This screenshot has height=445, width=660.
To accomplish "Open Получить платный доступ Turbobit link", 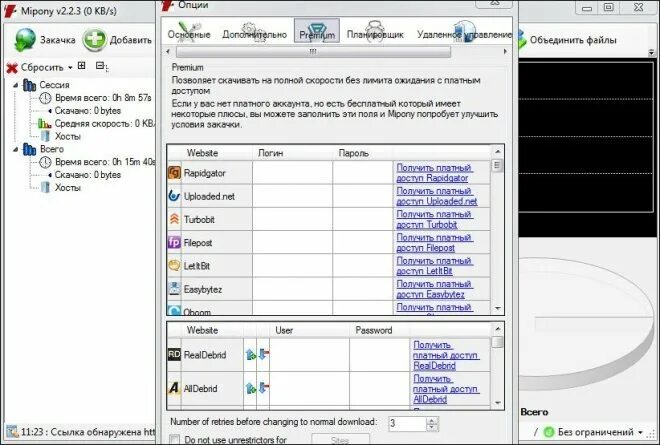I will point(434,219).
